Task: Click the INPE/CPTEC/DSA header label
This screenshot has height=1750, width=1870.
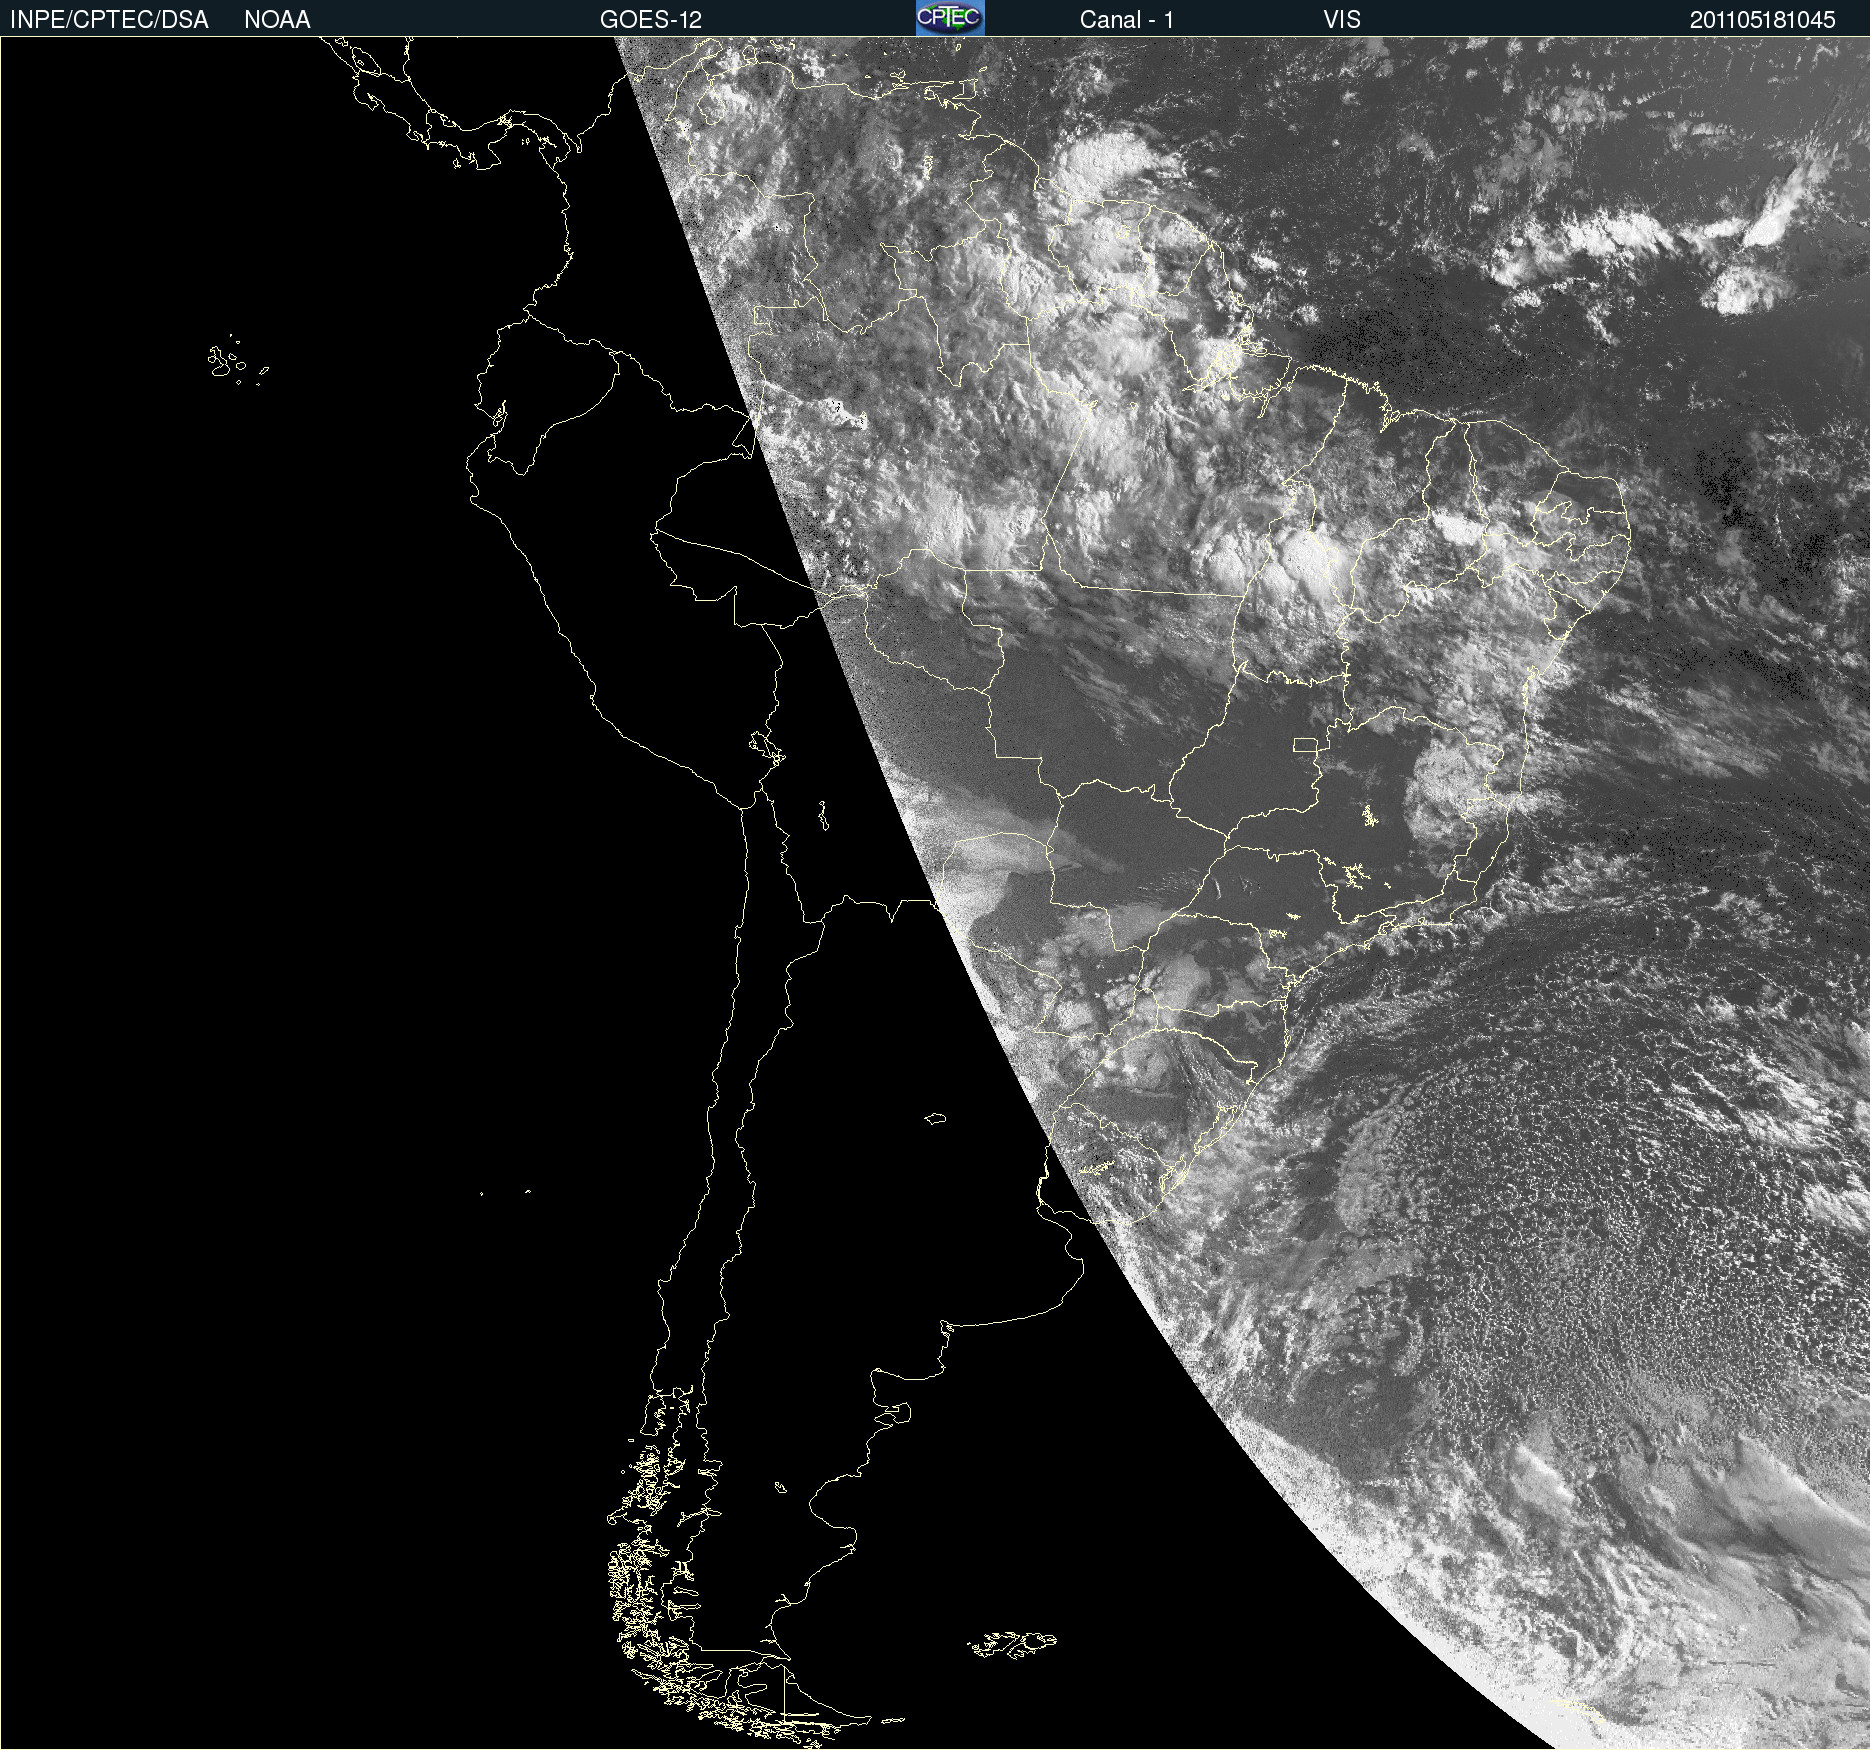Action: coord(109,20)
